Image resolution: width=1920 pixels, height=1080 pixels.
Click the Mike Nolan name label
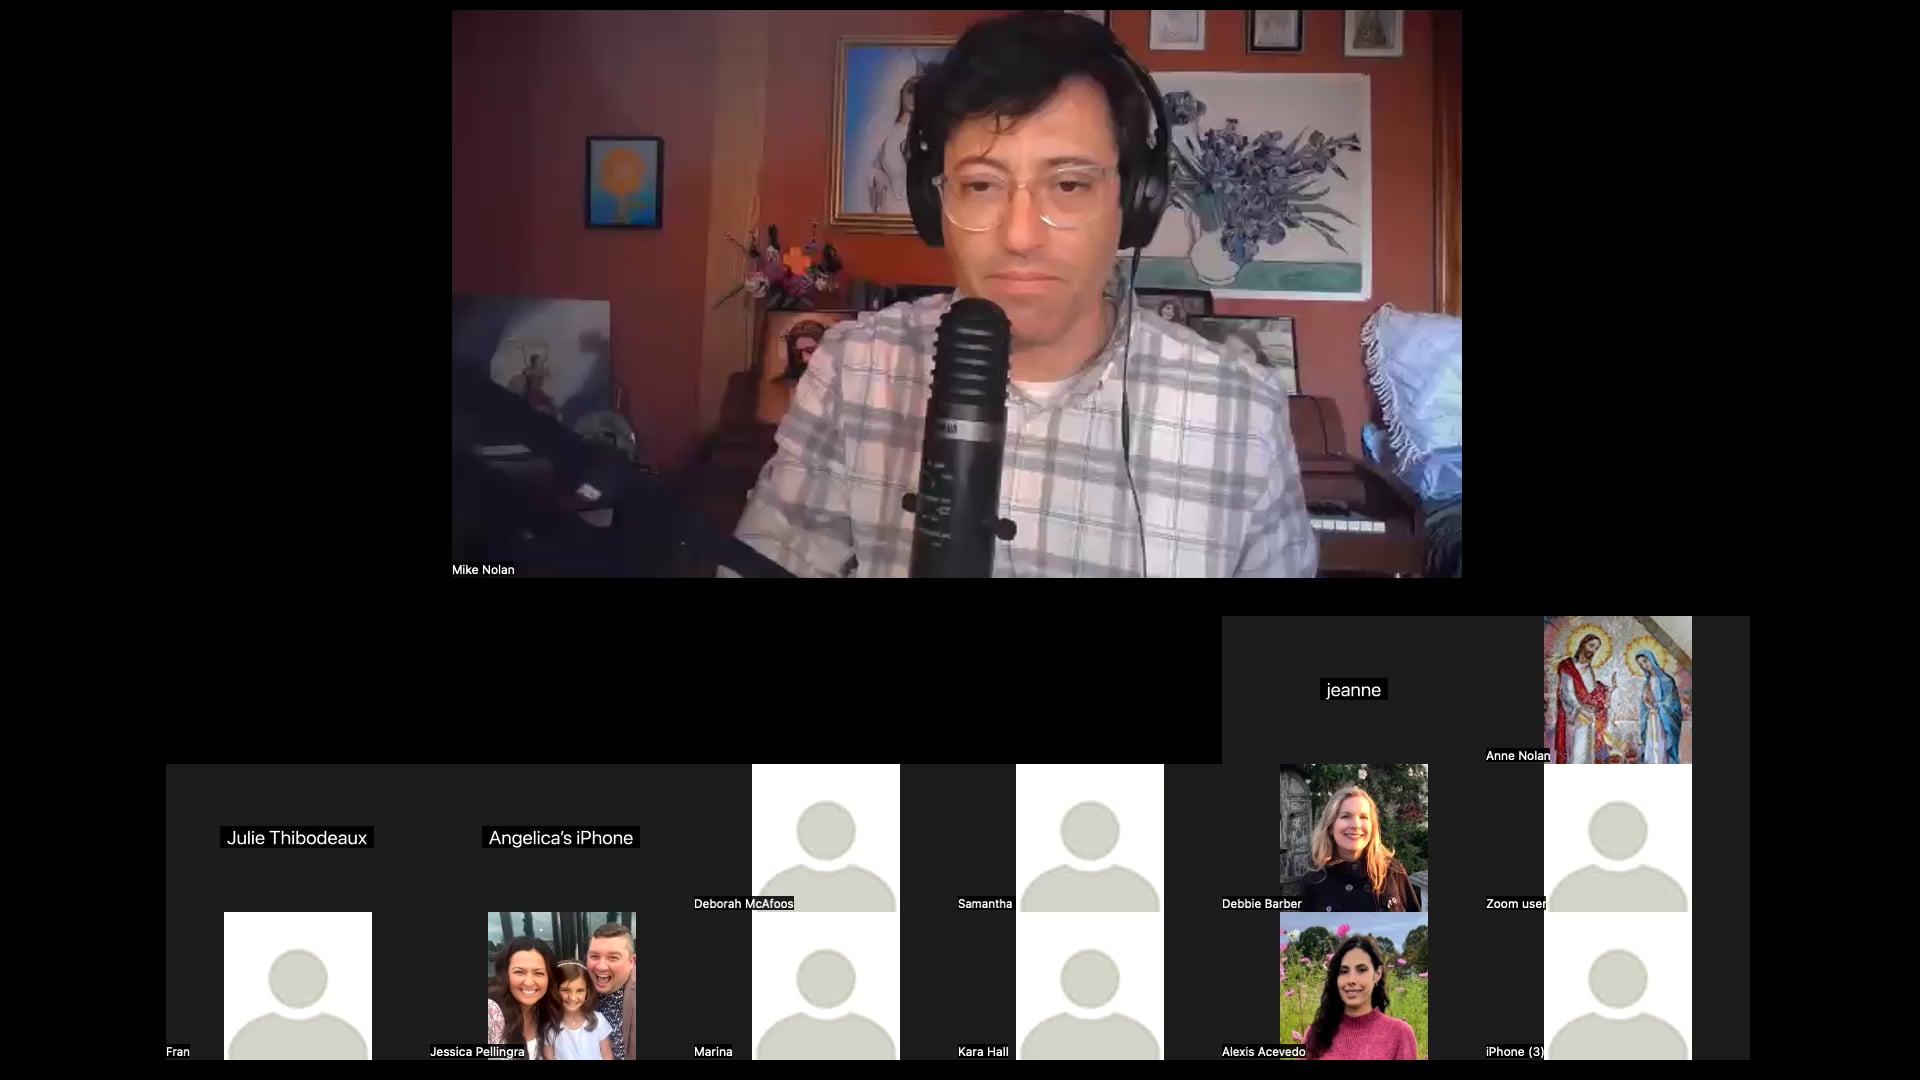click(x=483, y=570)
